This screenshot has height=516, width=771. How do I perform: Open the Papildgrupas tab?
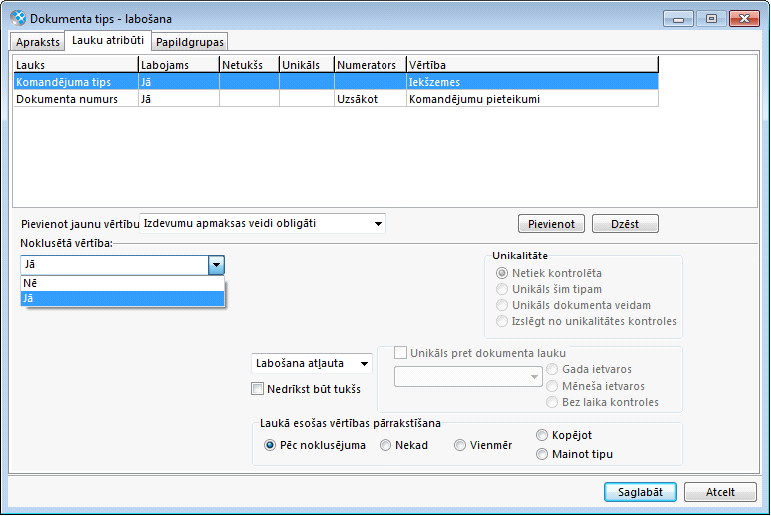(x=190, y=42)
